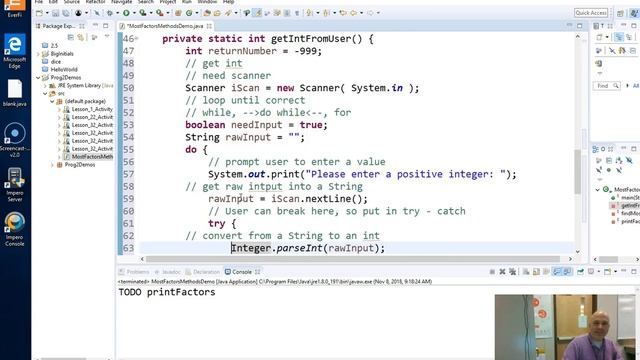Open the New file dropdown arrow

47,13
